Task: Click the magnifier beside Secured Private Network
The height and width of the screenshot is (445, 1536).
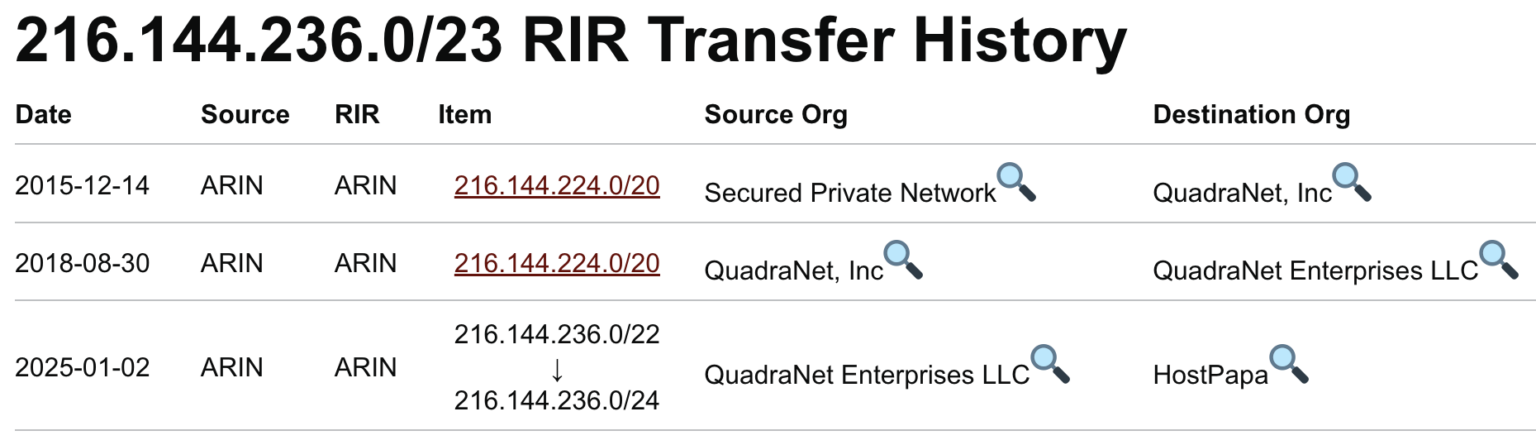Action: click(x=1017, y=182)
